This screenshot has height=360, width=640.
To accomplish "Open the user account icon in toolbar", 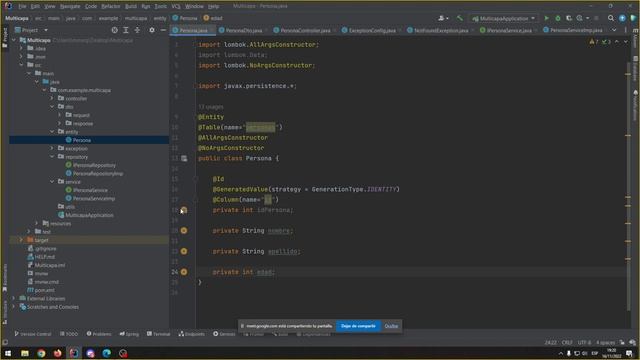I will (x=443, y=18).
